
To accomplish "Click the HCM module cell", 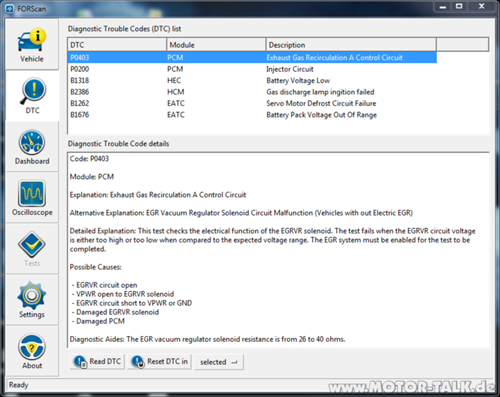I will click(x=176, y=92).
